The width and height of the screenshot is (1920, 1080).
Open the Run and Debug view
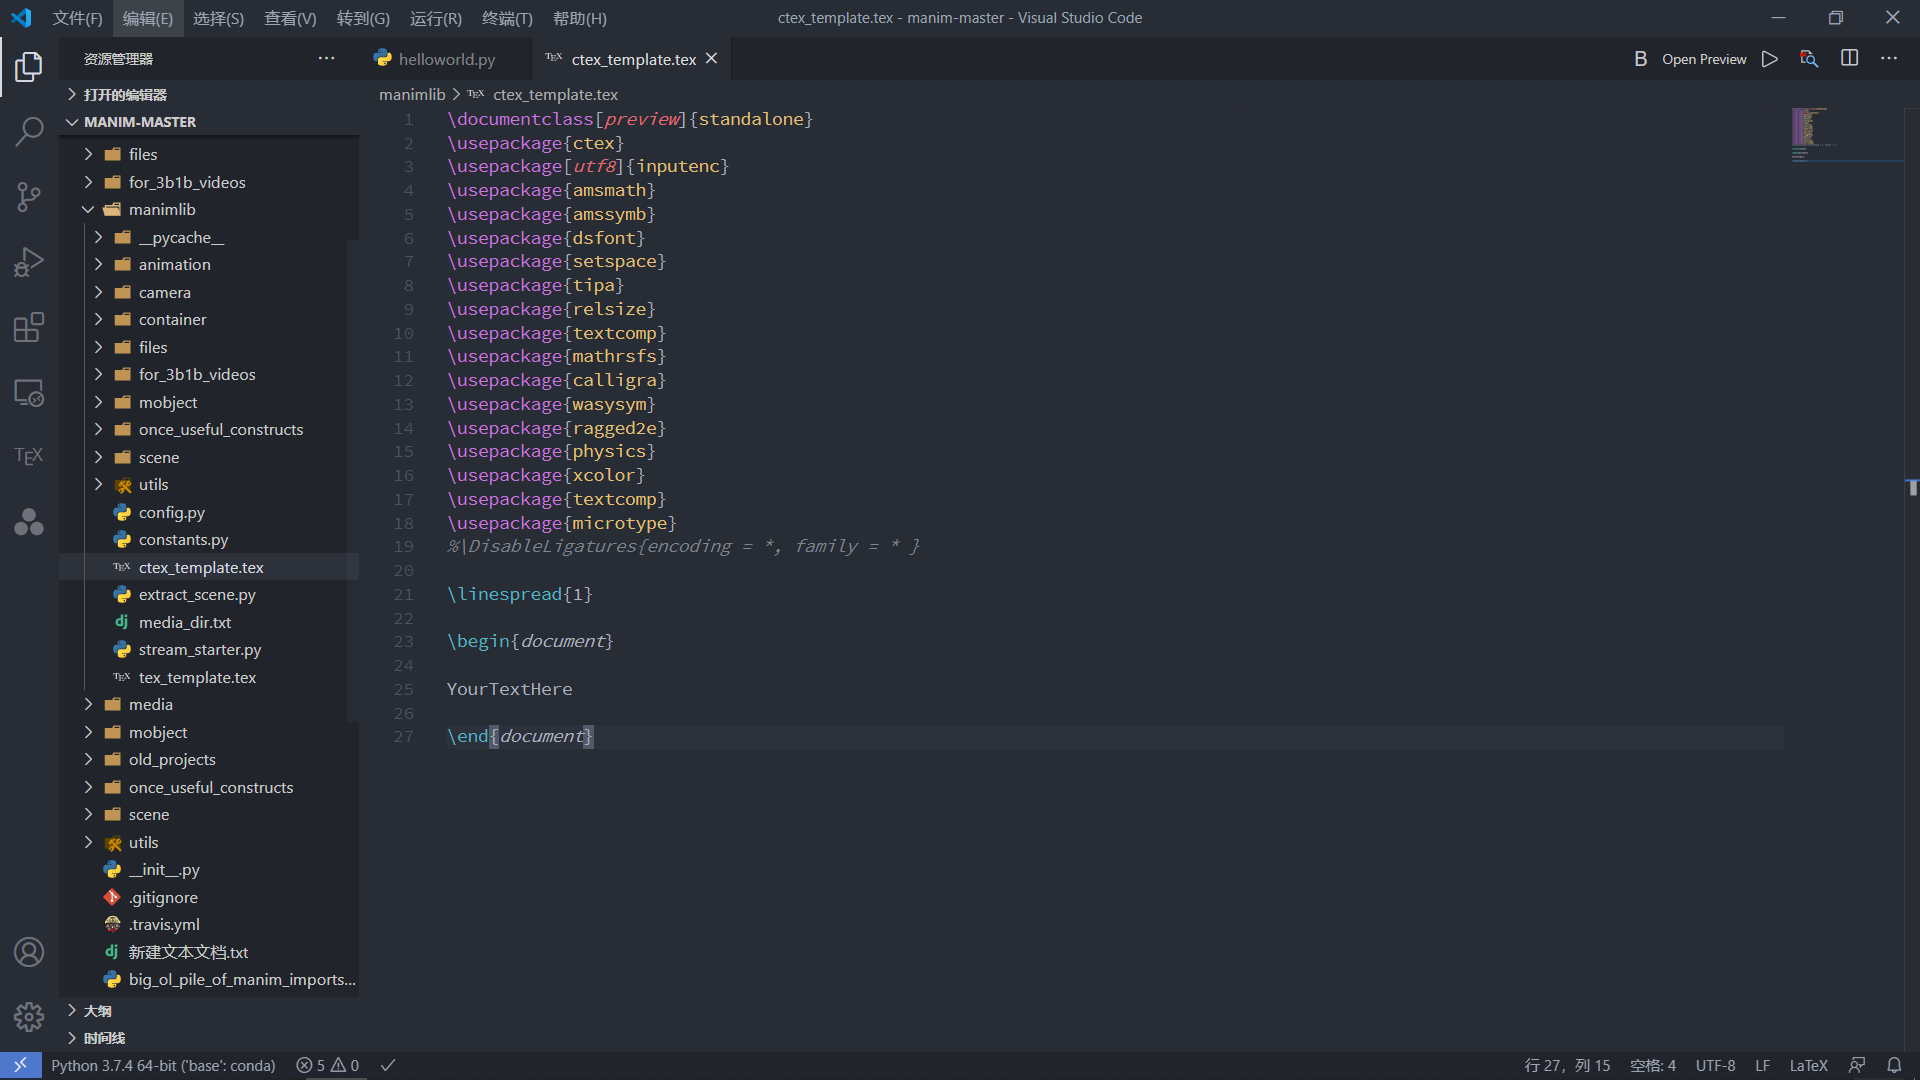coord(29,262)
